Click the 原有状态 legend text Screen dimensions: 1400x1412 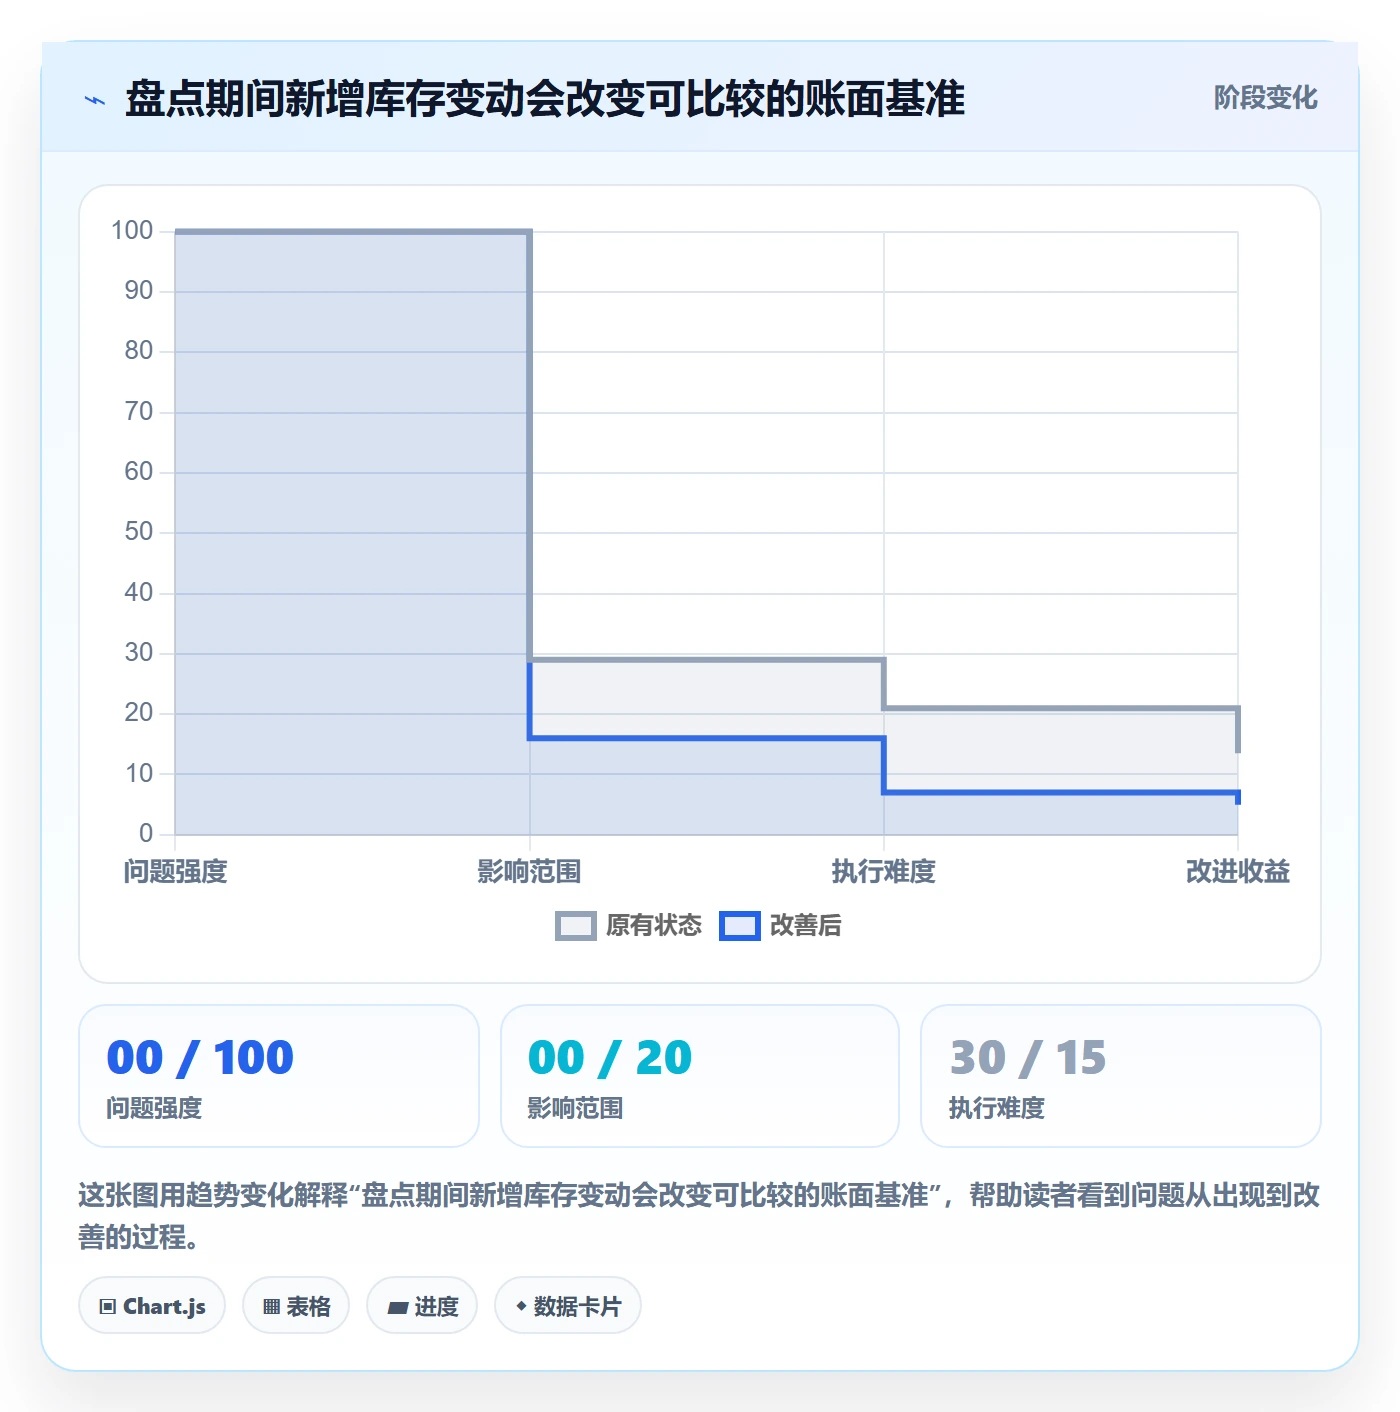point(654,926)
